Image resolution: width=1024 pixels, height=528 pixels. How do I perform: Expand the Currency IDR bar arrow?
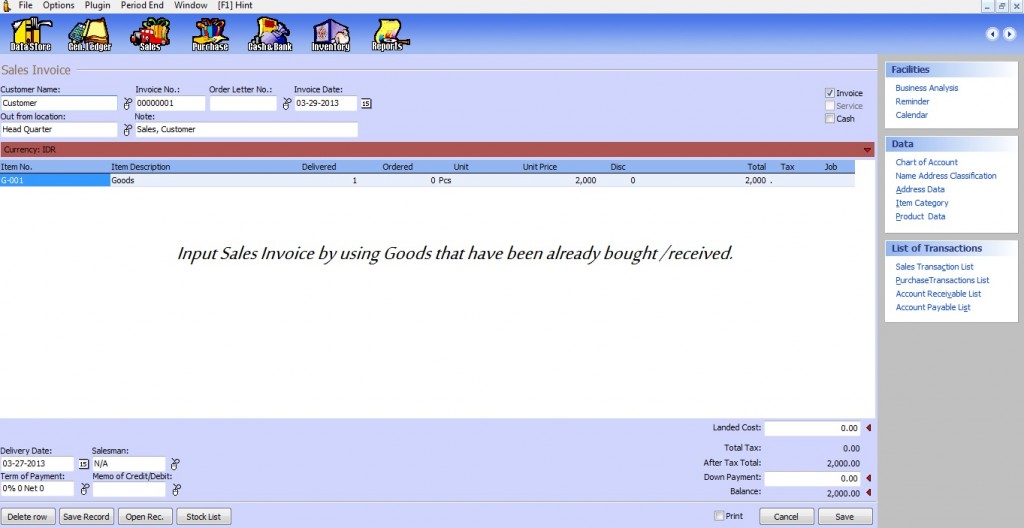click(x=867, y=149)
